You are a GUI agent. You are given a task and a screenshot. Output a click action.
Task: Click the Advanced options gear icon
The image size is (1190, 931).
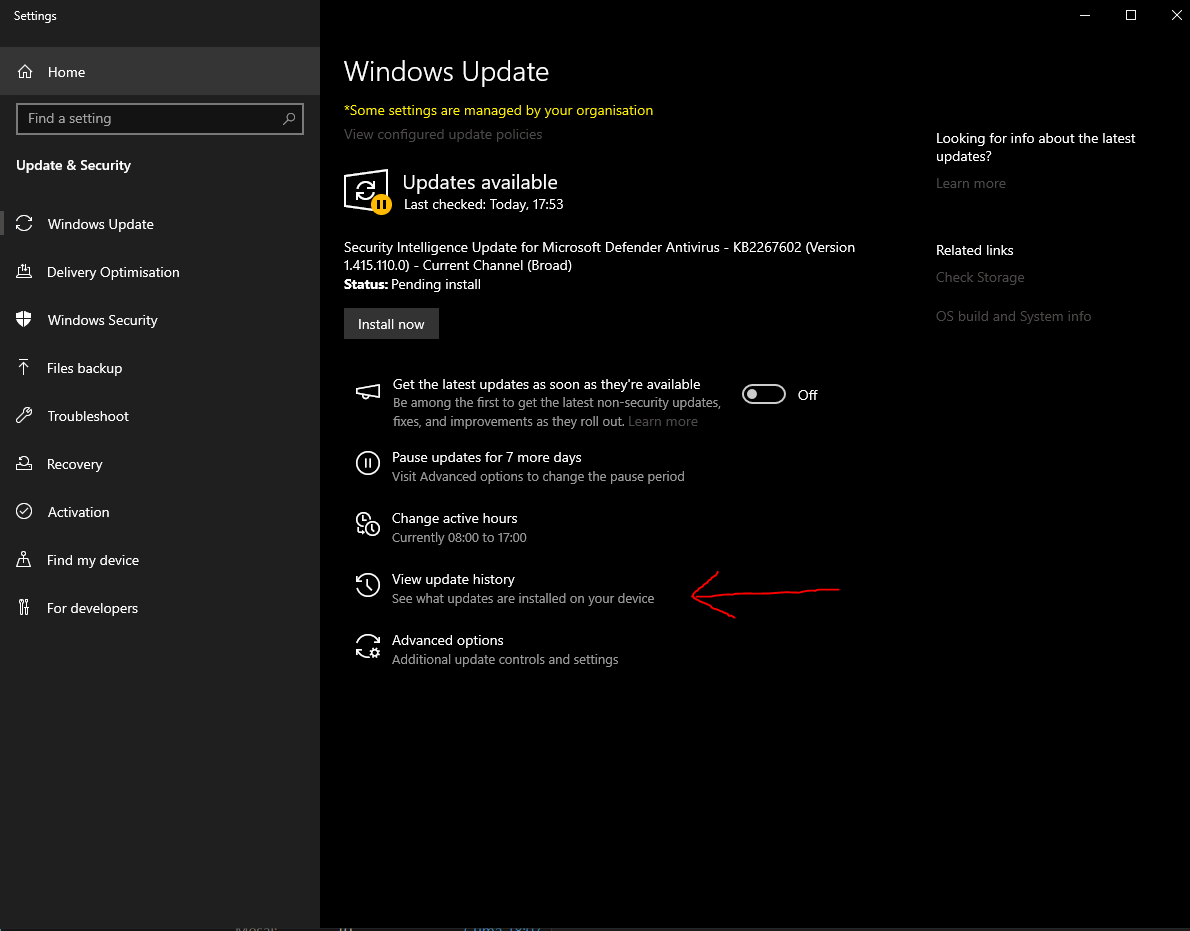(368, 646)
